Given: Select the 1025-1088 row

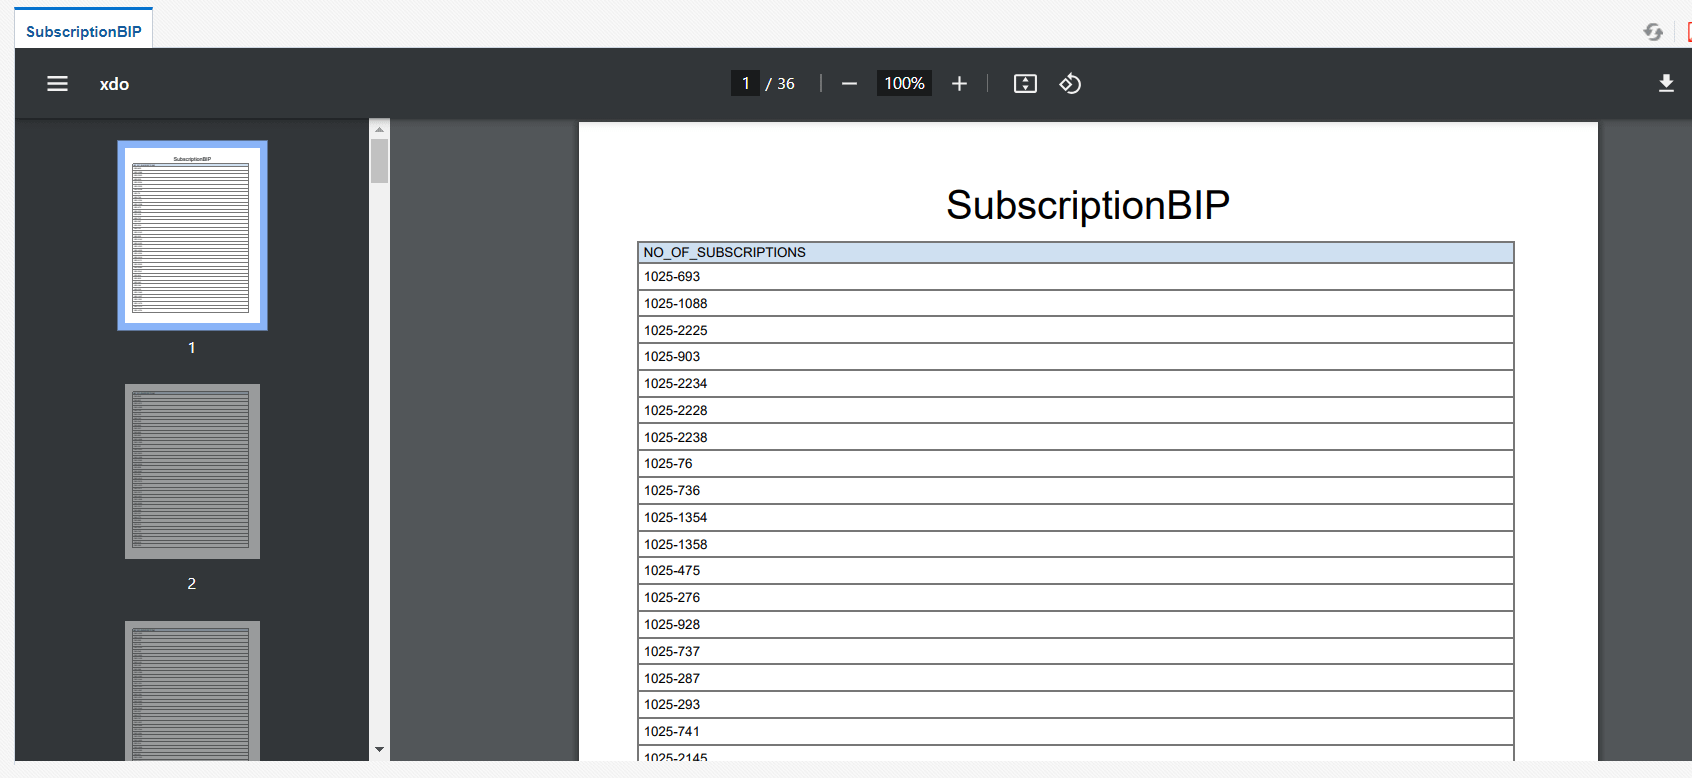Looking at the screenshot, I should coord(1076,304).
